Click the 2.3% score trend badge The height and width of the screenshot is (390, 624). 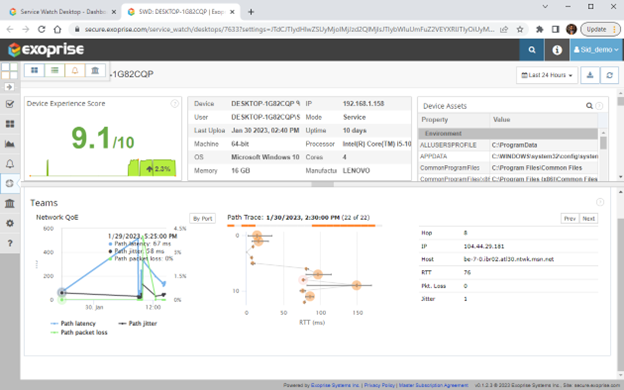pyautogui.click(x=158, y=169)
